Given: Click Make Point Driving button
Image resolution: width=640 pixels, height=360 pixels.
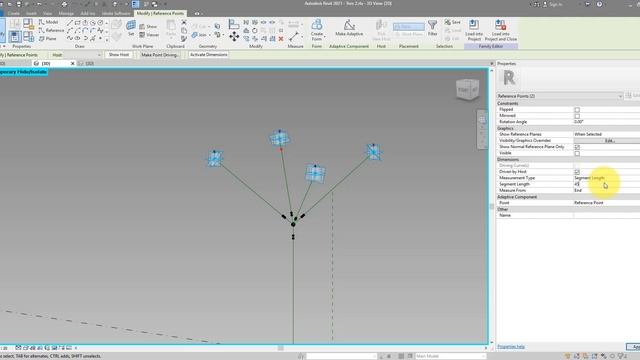Looking at the screenshot, I should coord(160,55).
